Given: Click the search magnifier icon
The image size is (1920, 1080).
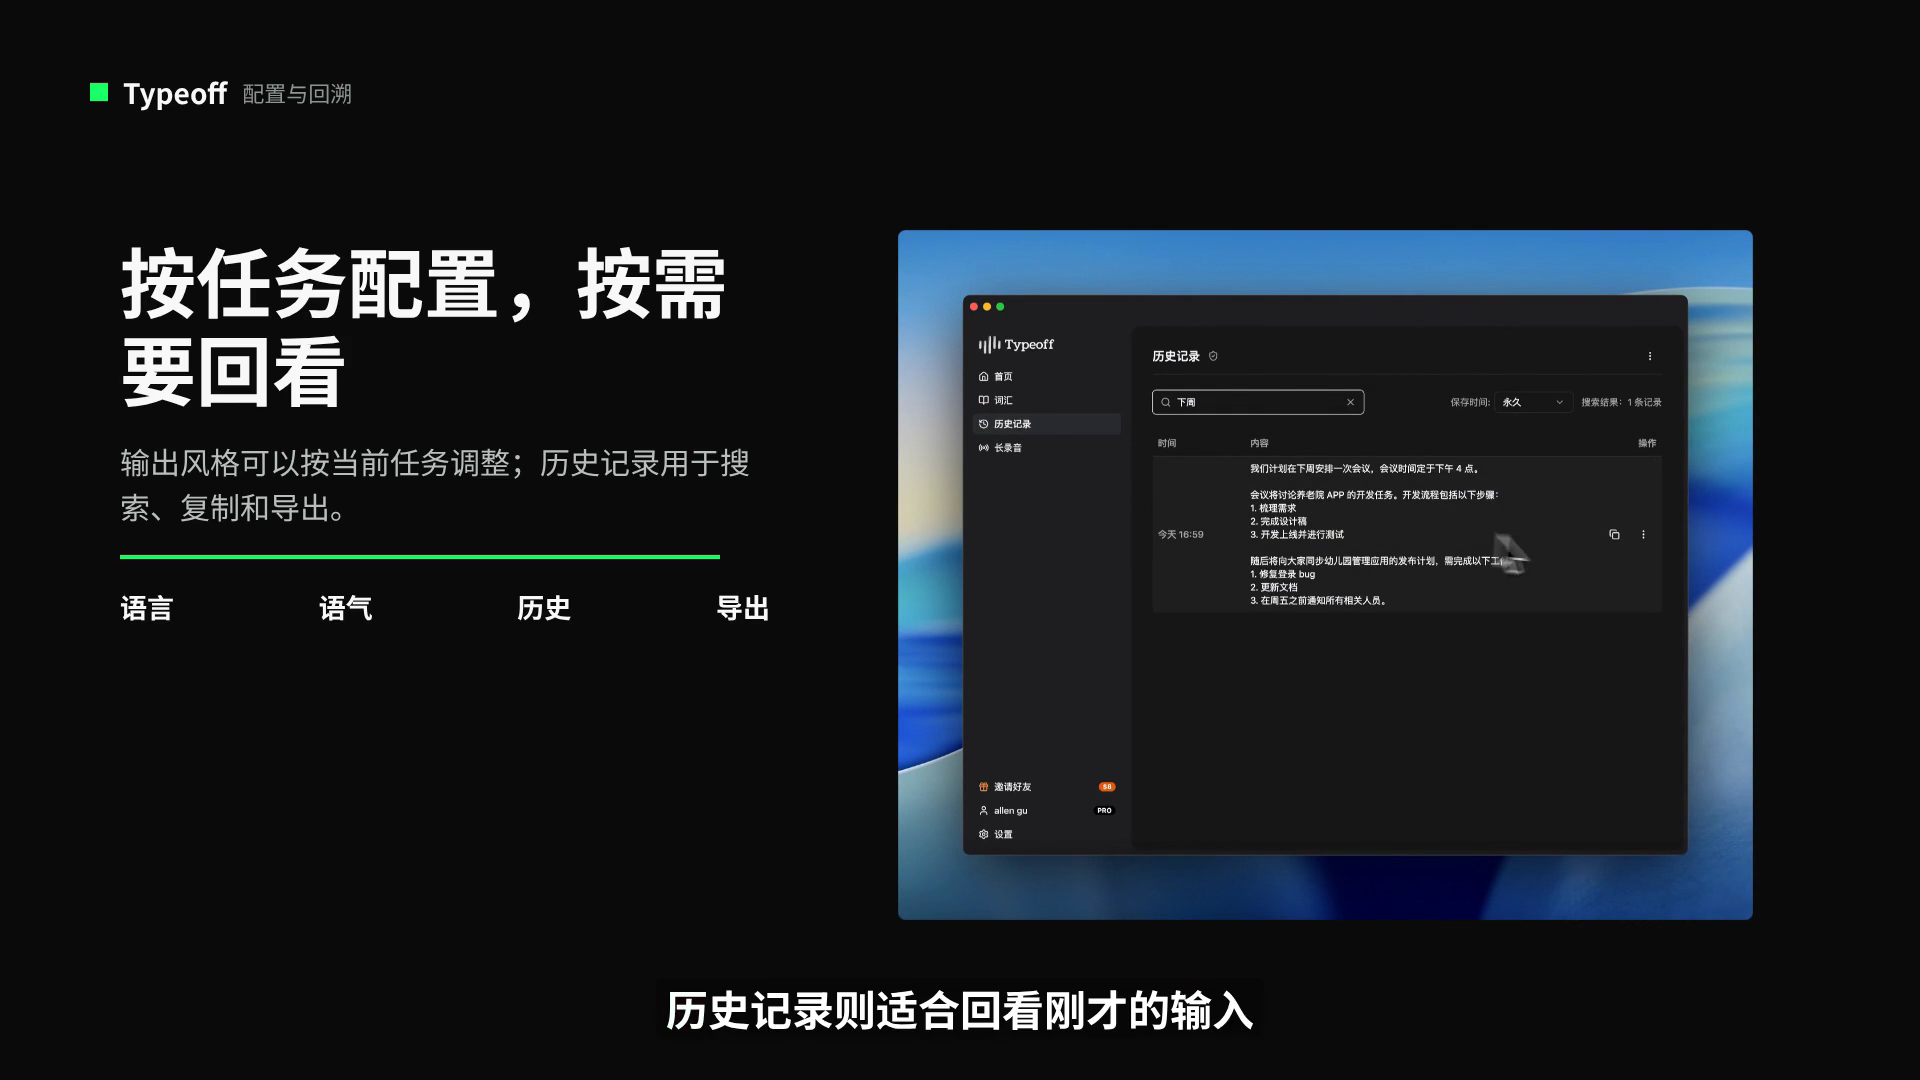Looking at the screenshot, I should (1165, 402).
